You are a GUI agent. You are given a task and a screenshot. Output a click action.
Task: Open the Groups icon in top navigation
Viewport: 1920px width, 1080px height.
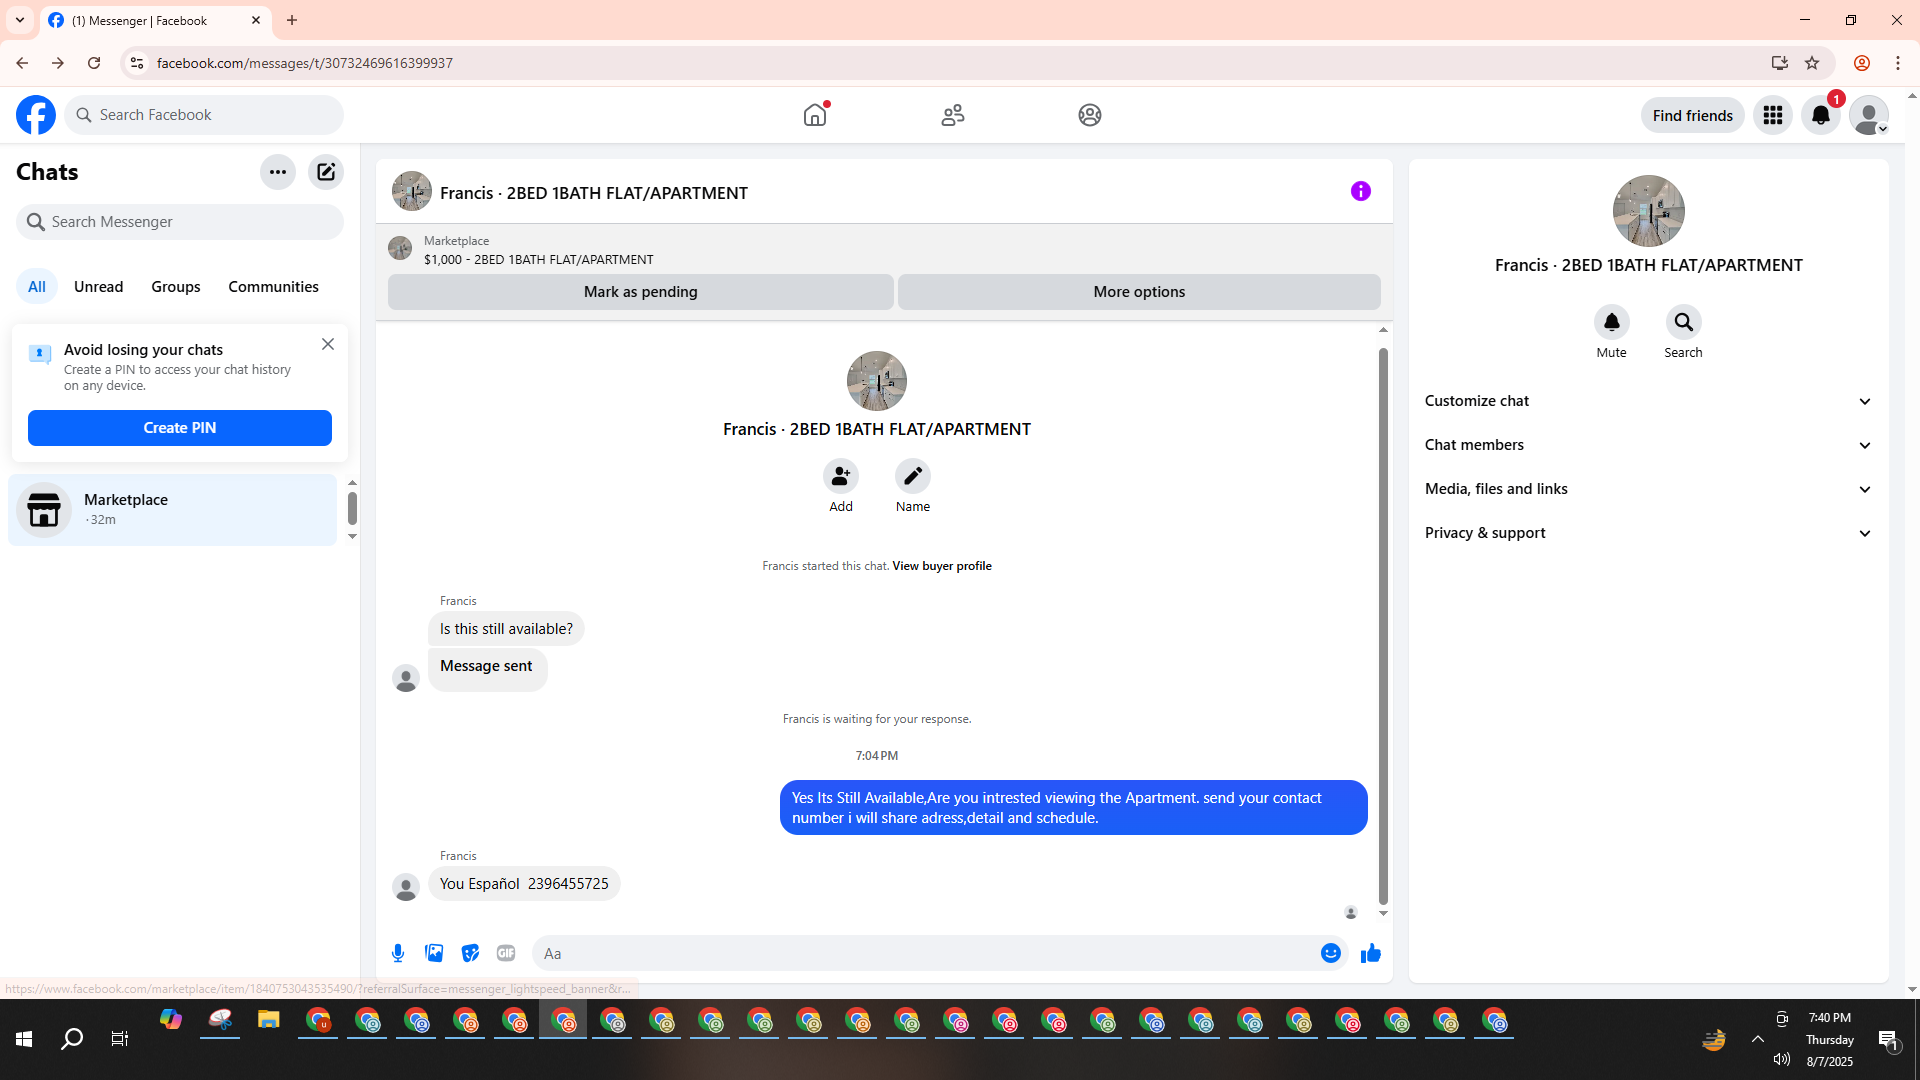(x=1090, y=115)
